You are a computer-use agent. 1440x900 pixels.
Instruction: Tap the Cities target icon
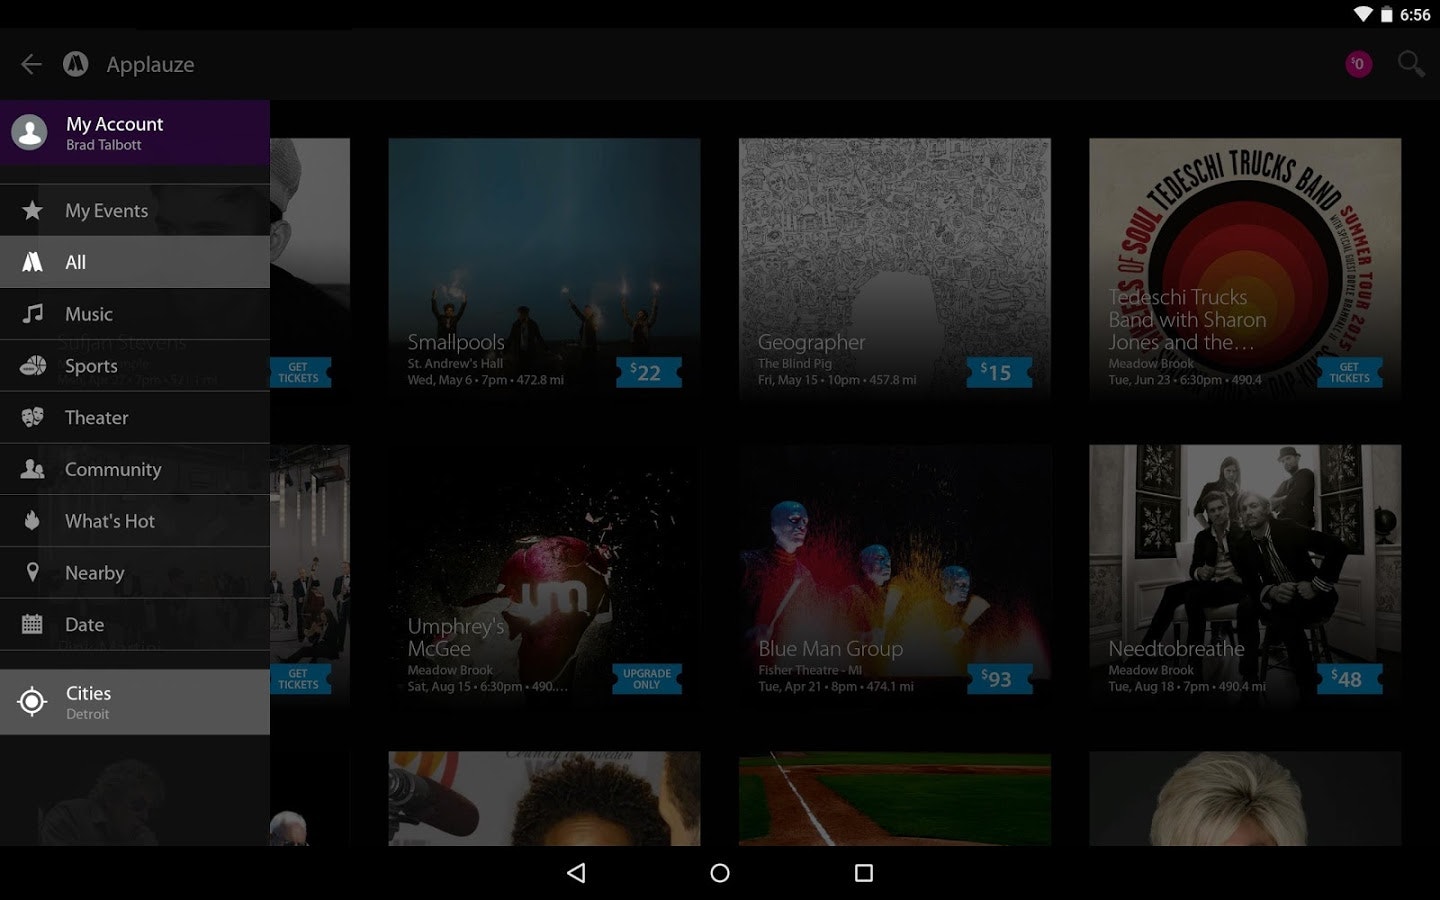(32, 702)
